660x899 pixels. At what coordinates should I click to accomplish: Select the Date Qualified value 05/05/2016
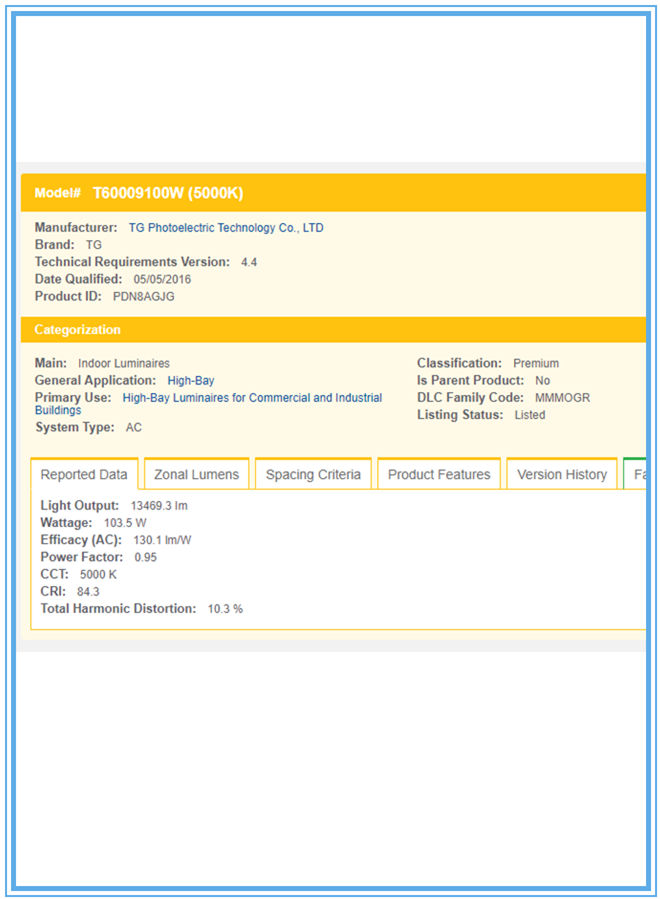coord(162,279)
